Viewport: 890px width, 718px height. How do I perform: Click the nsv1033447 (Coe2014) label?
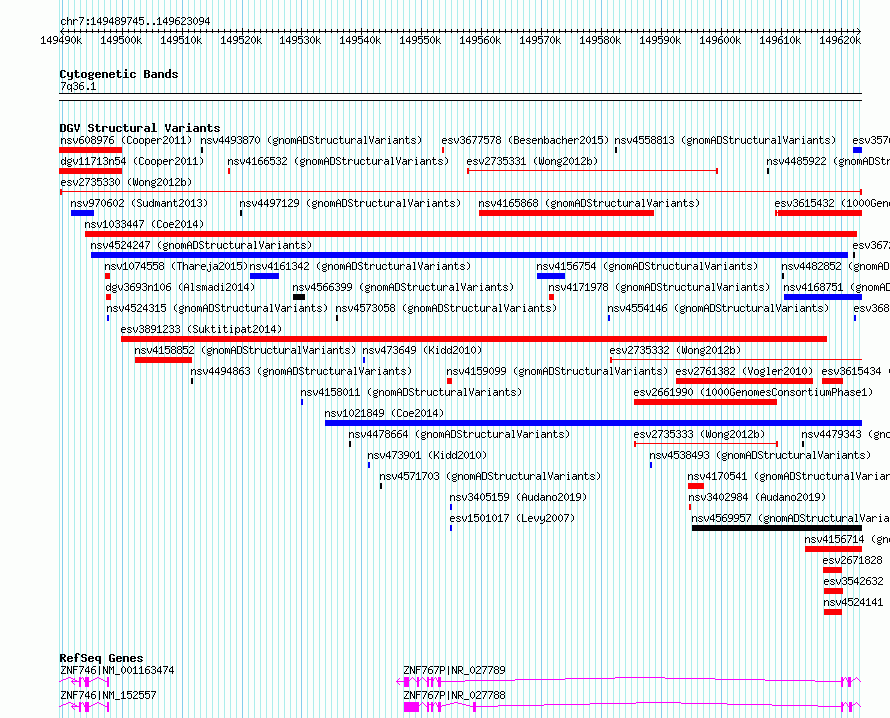(x=144, y=224)
